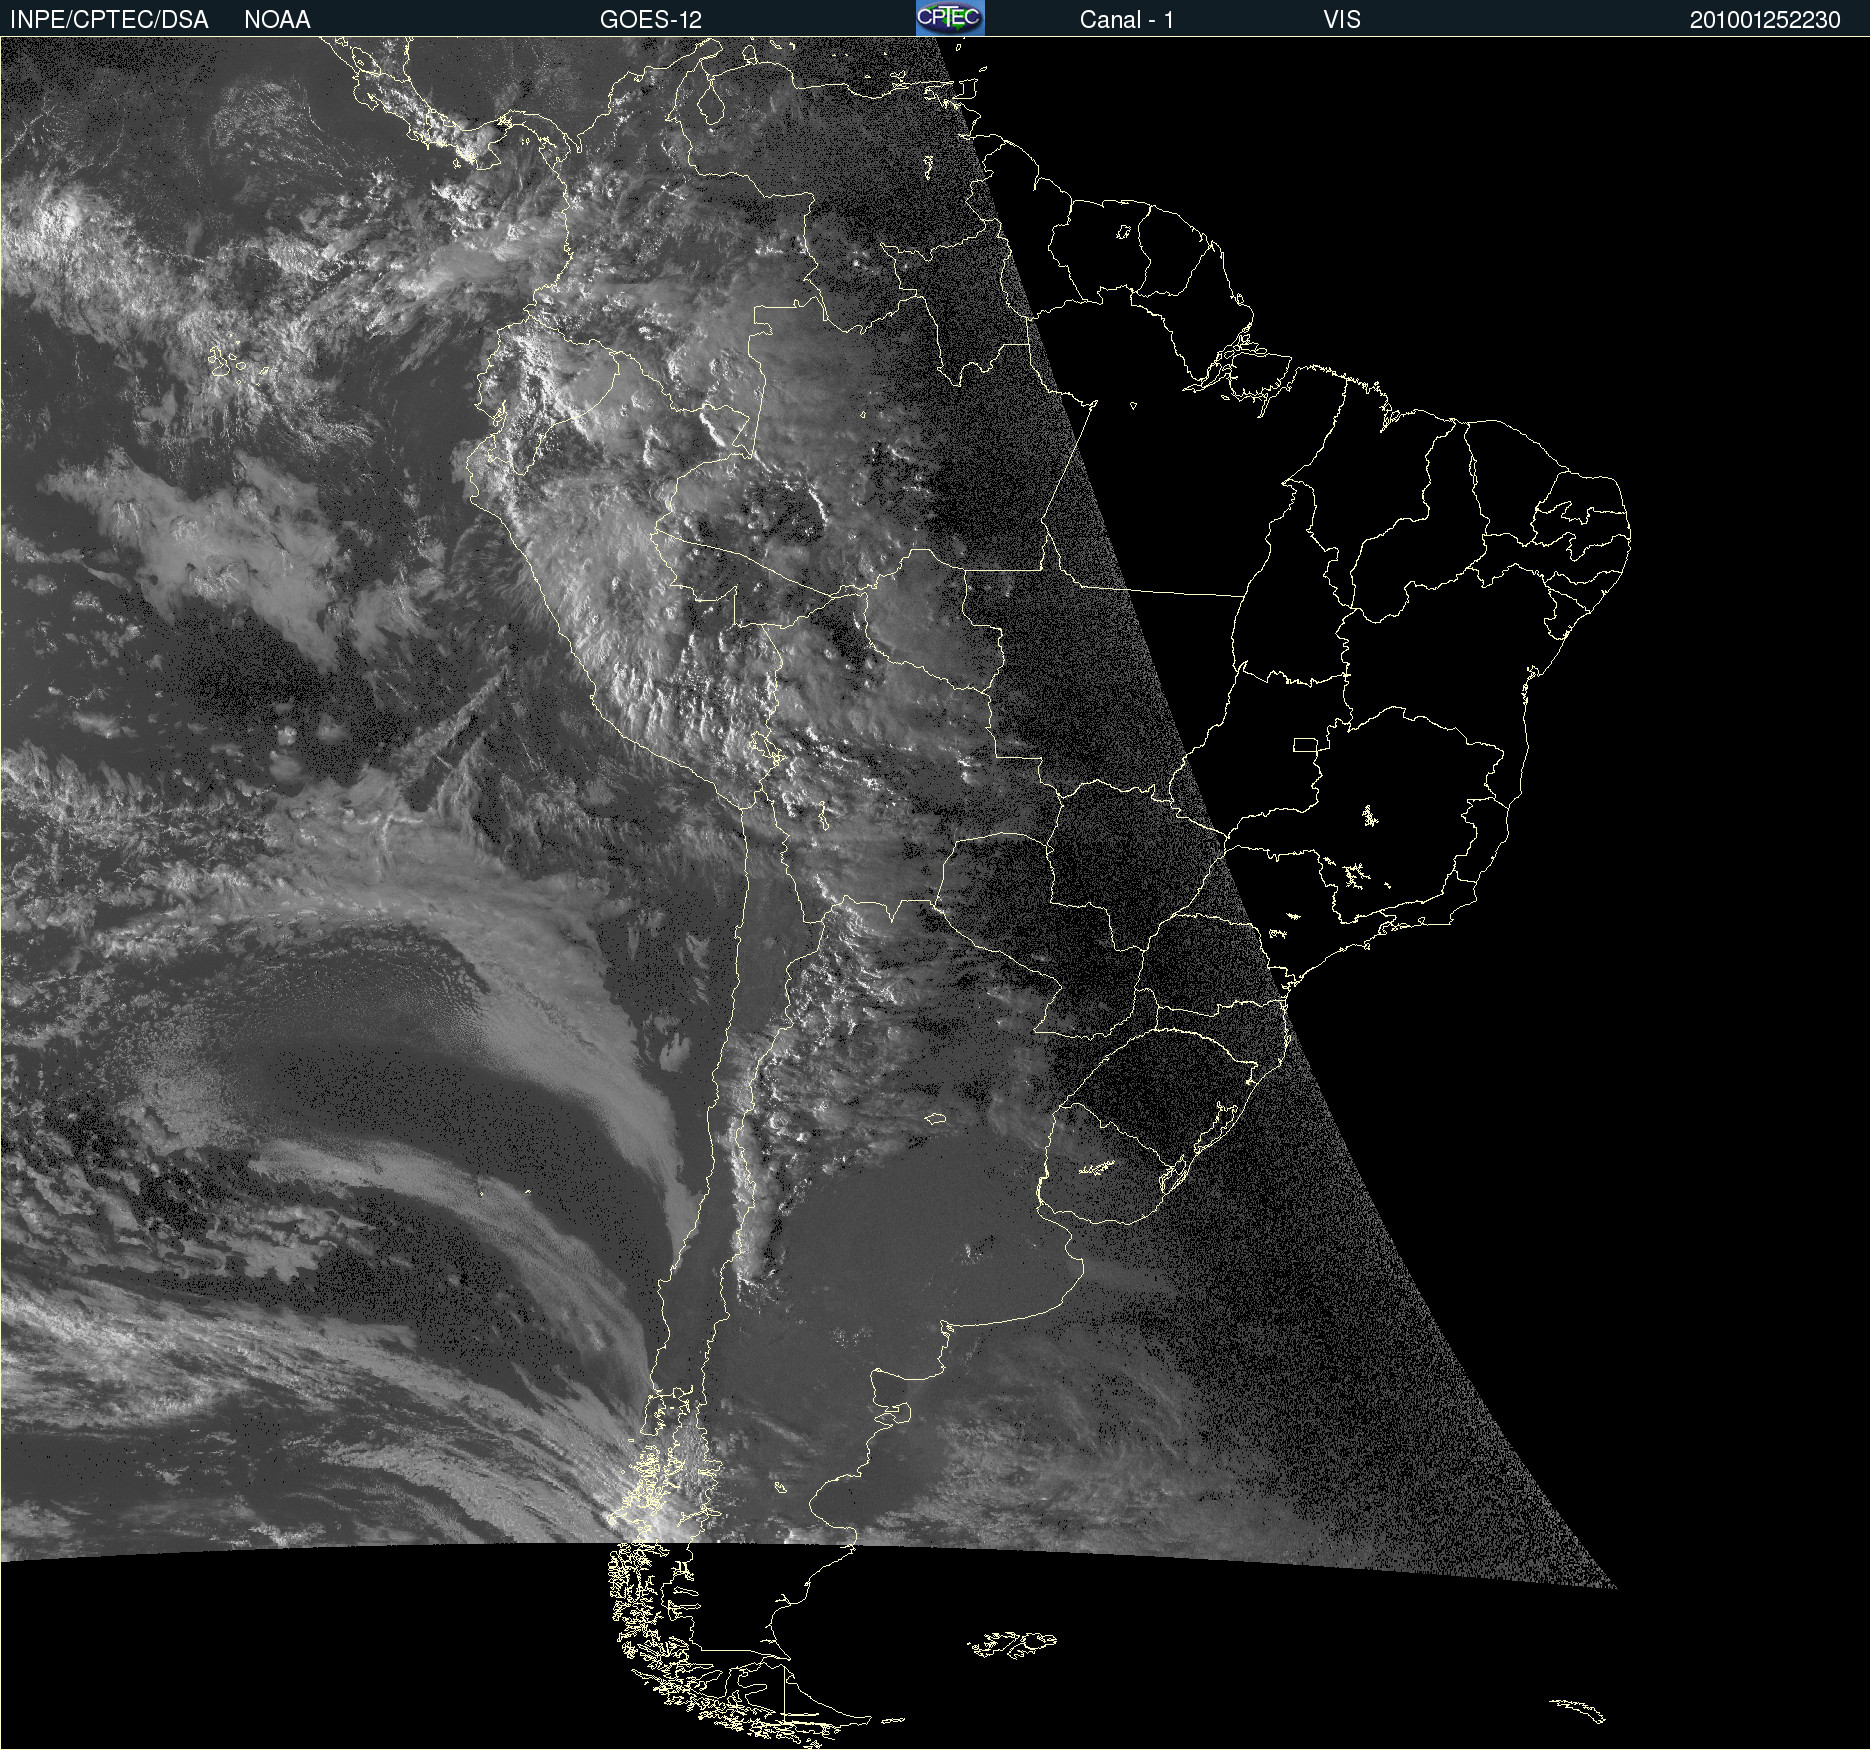The height and width of the screenshot is (1750, 1870).
Task: Select the GOES-12 satellite label
Action: tap(651, 20)
